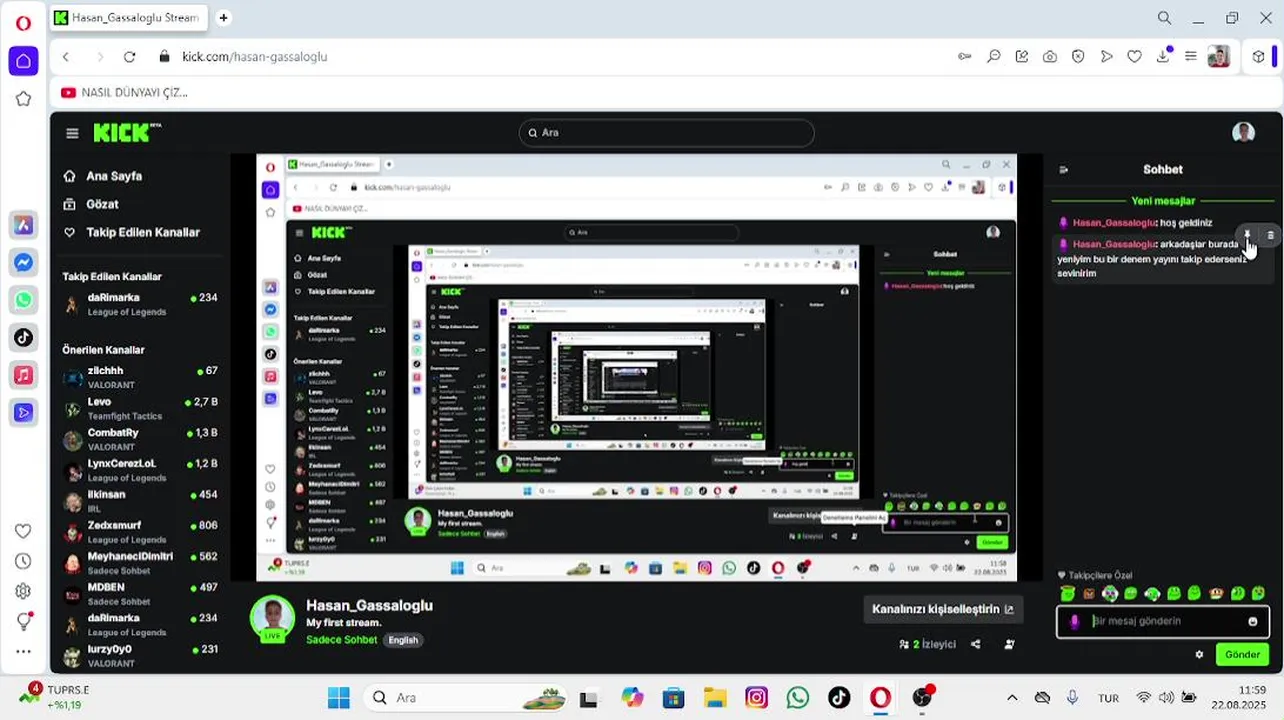Click the Sadece Sohbet category link

point(341,640)
